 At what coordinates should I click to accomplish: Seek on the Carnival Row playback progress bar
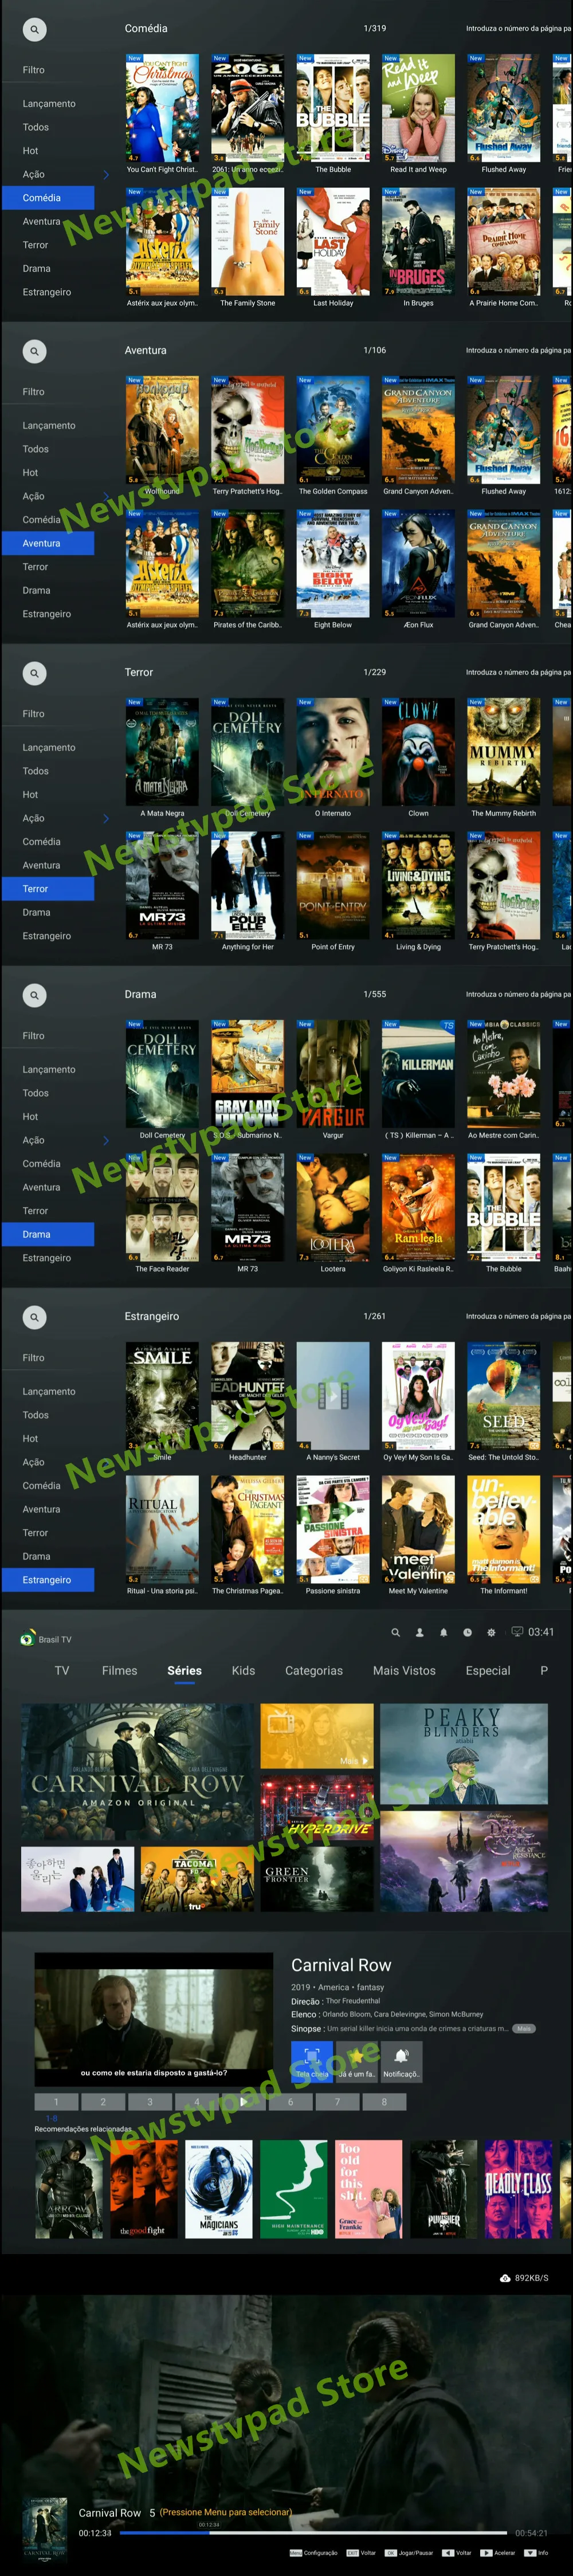tap(313, 2533)
